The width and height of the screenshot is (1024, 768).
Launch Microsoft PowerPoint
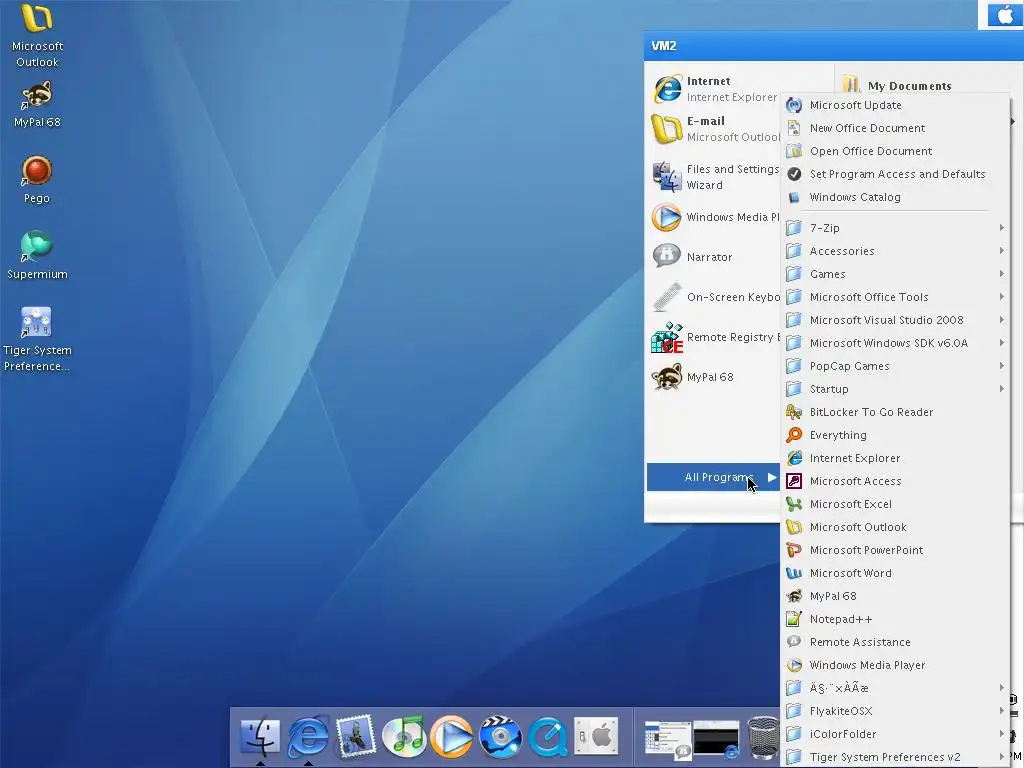click(895, 550)
